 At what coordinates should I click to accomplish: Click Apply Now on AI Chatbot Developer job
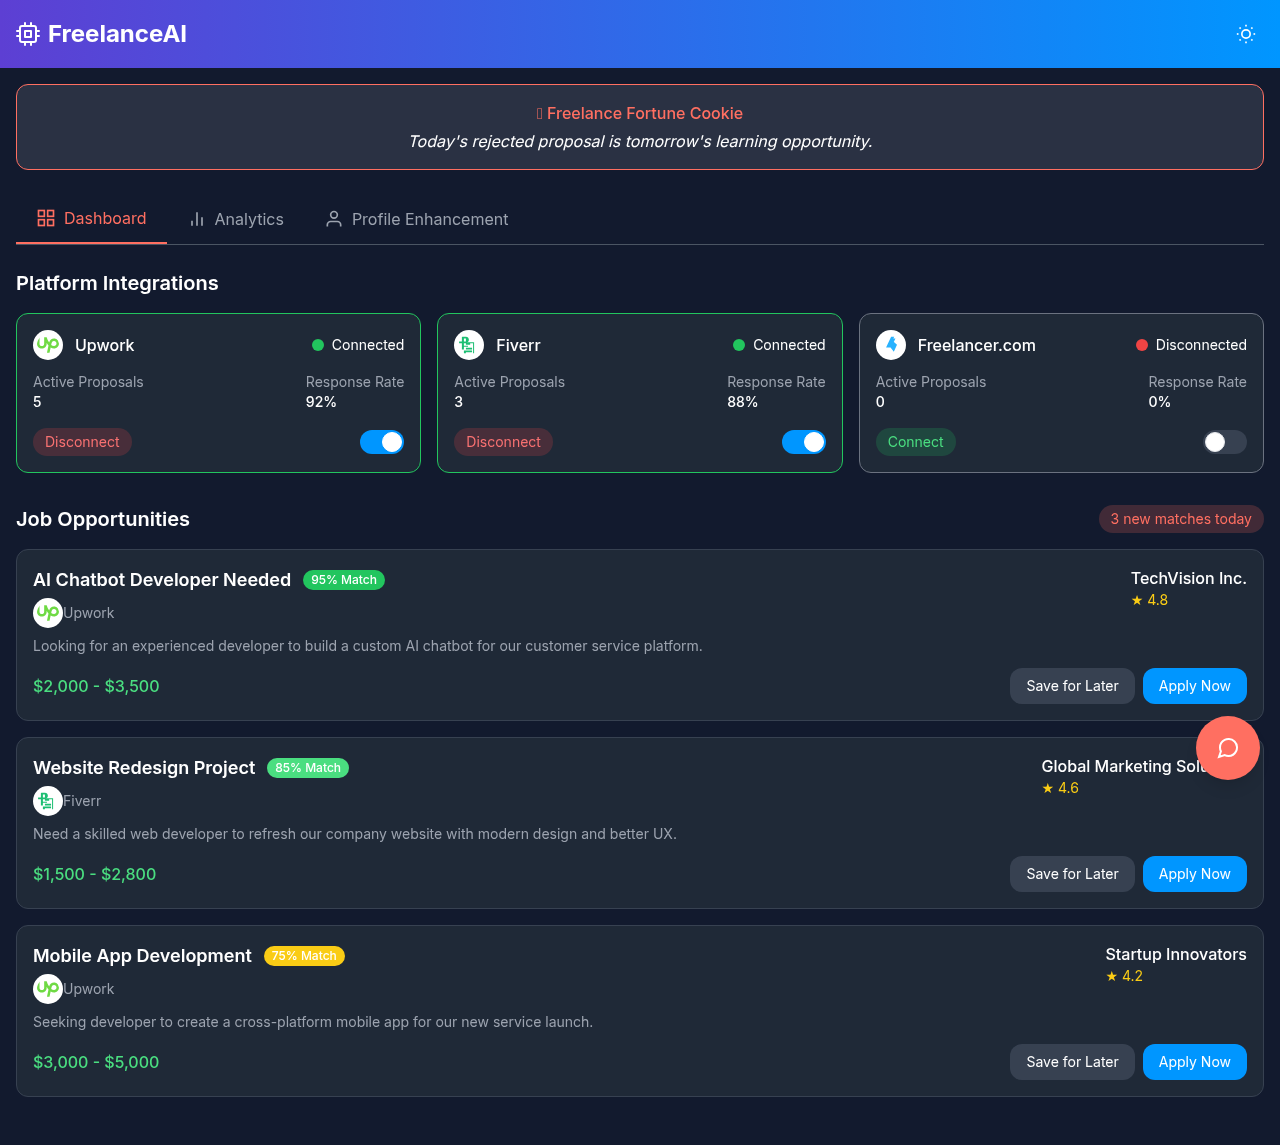(1194, 685)
